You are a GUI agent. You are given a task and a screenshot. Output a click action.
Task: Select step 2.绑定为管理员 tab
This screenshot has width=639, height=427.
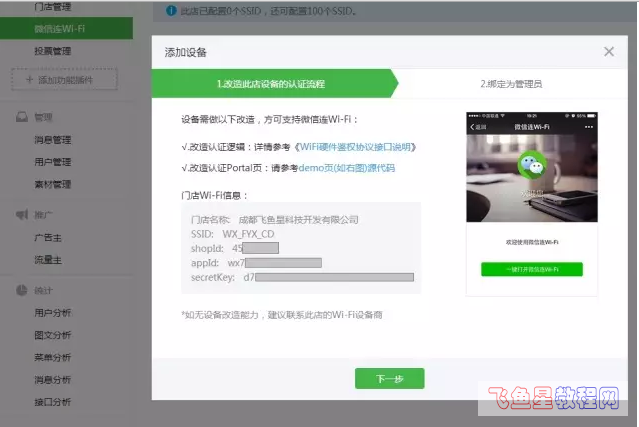(511, 84)
